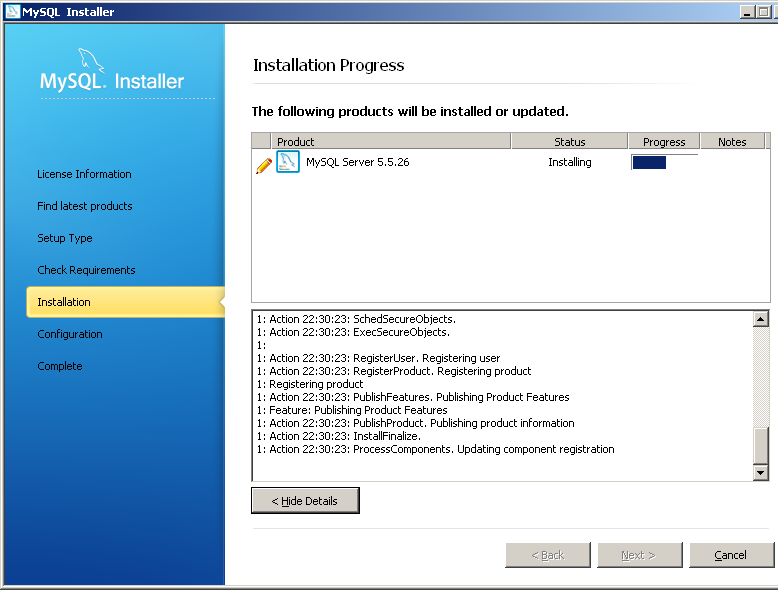Click the RegisterUser log line

pos(379,358)
